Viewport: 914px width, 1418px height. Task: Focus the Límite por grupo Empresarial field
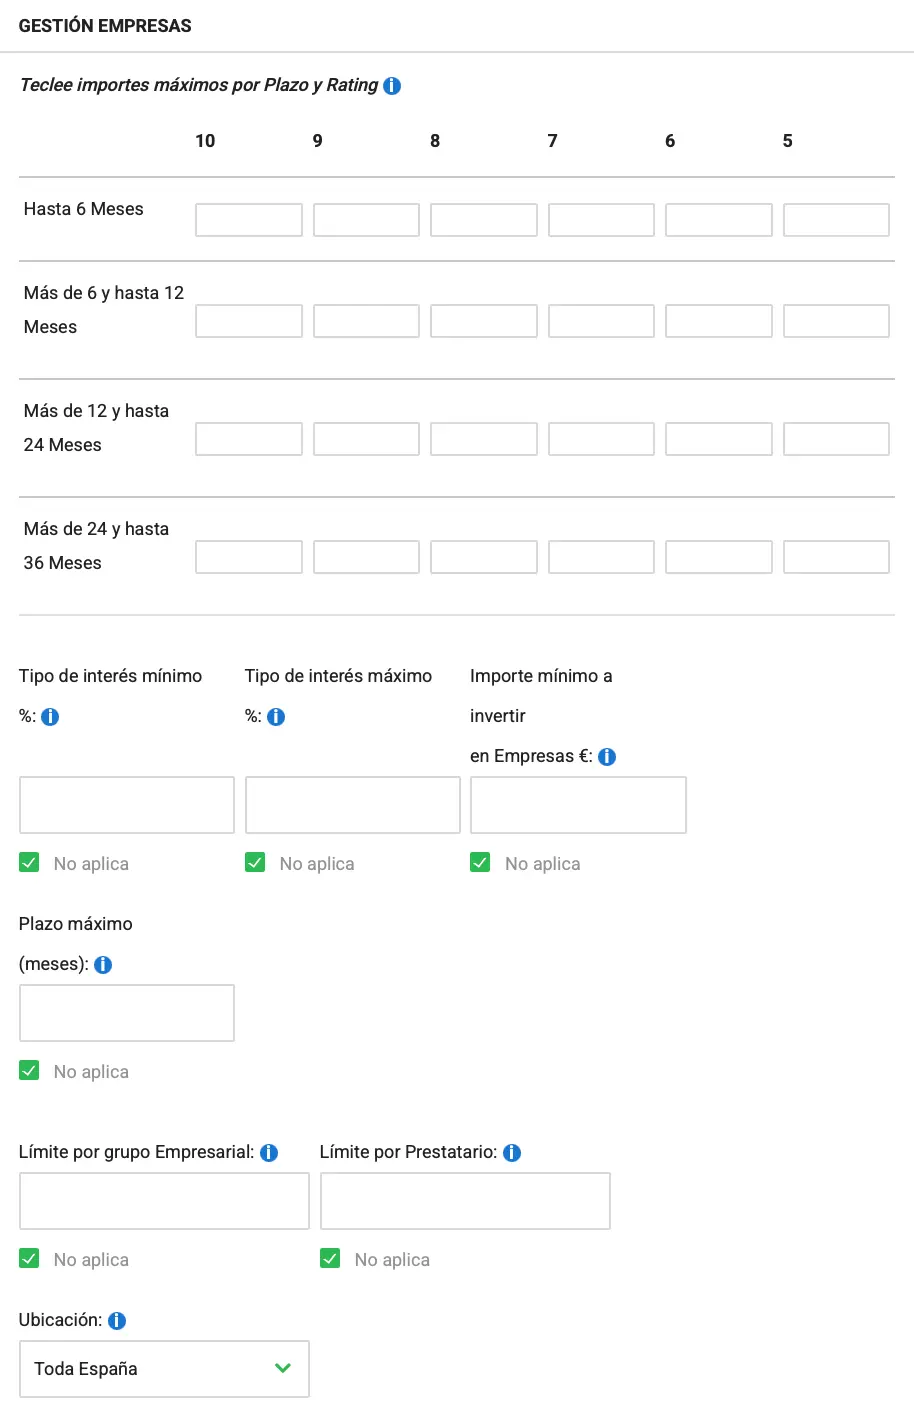tap(164, 1201)
